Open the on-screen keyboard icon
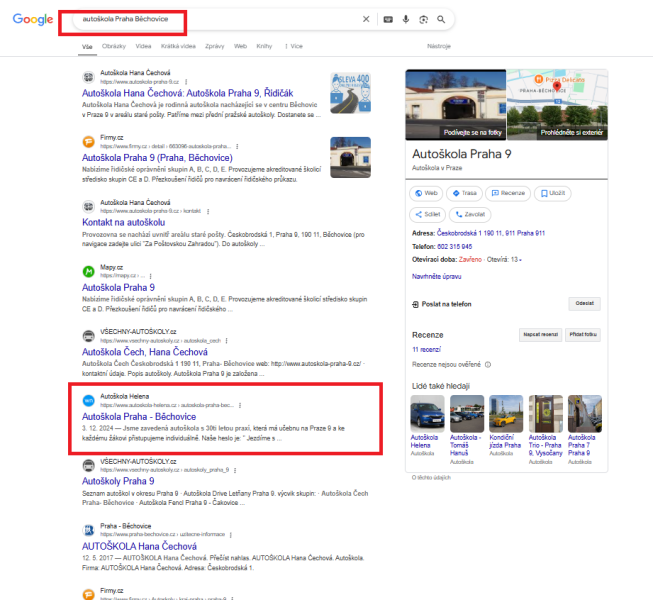 tap(388, 19)
